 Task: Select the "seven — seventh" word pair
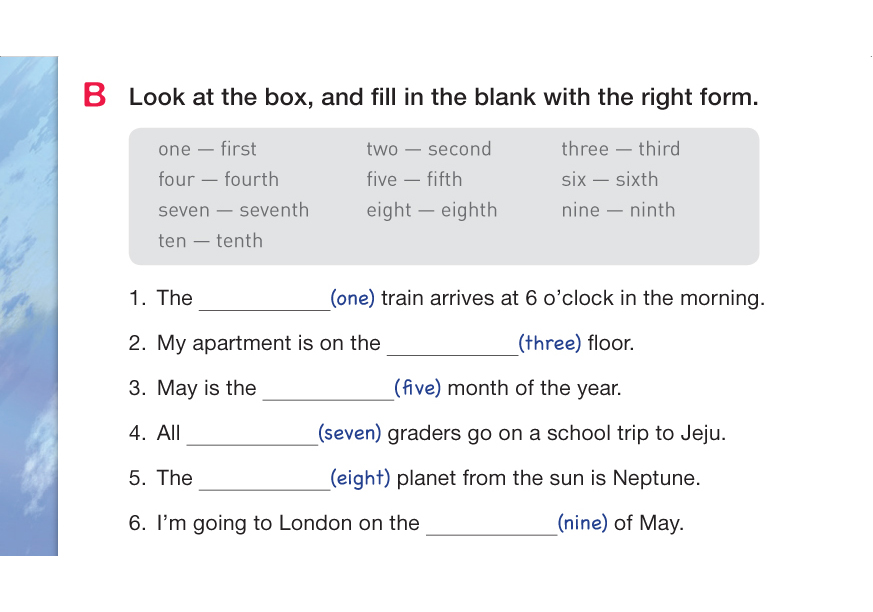click(233, 211)
